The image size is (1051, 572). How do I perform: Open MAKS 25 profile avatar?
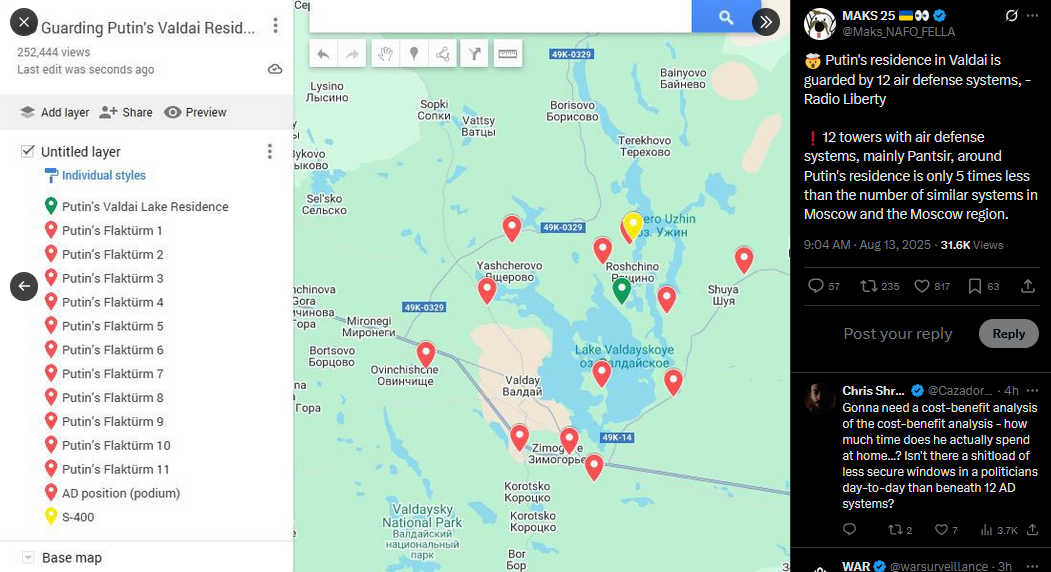pos(819,24)
